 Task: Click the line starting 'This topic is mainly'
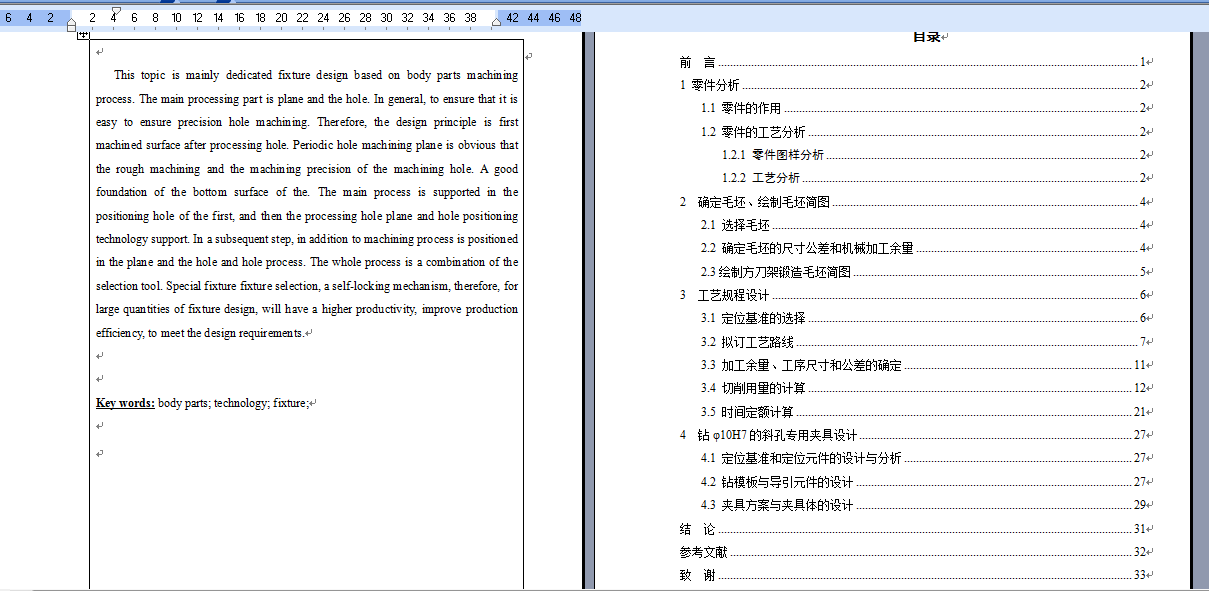[x=316, y=75]
